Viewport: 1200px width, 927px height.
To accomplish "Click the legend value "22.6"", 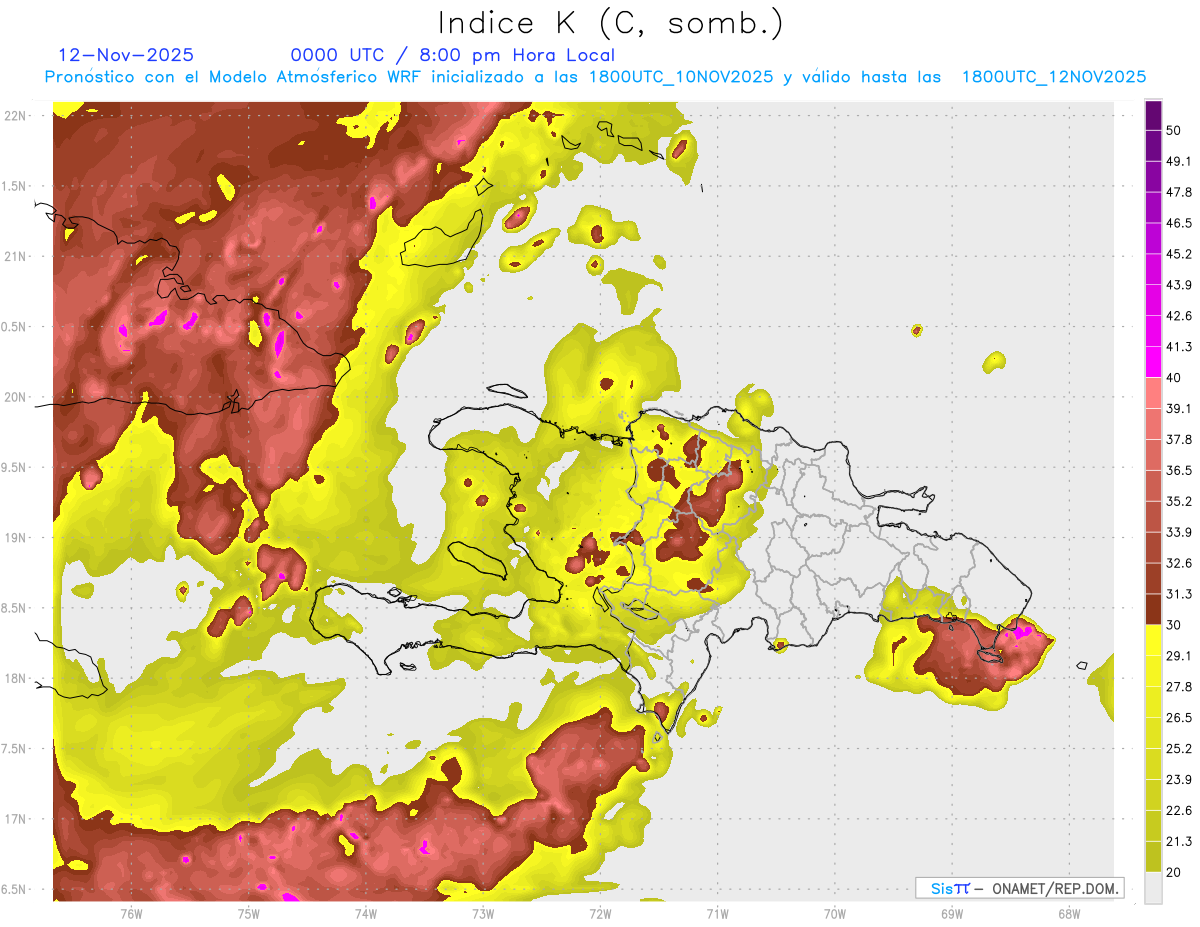I will click(1180, 811).
